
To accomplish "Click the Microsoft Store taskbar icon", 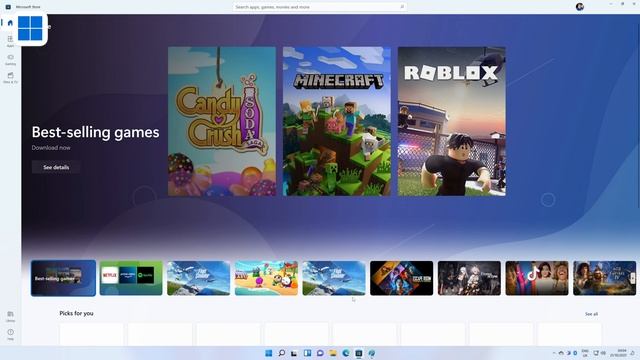I will (359, 353).
